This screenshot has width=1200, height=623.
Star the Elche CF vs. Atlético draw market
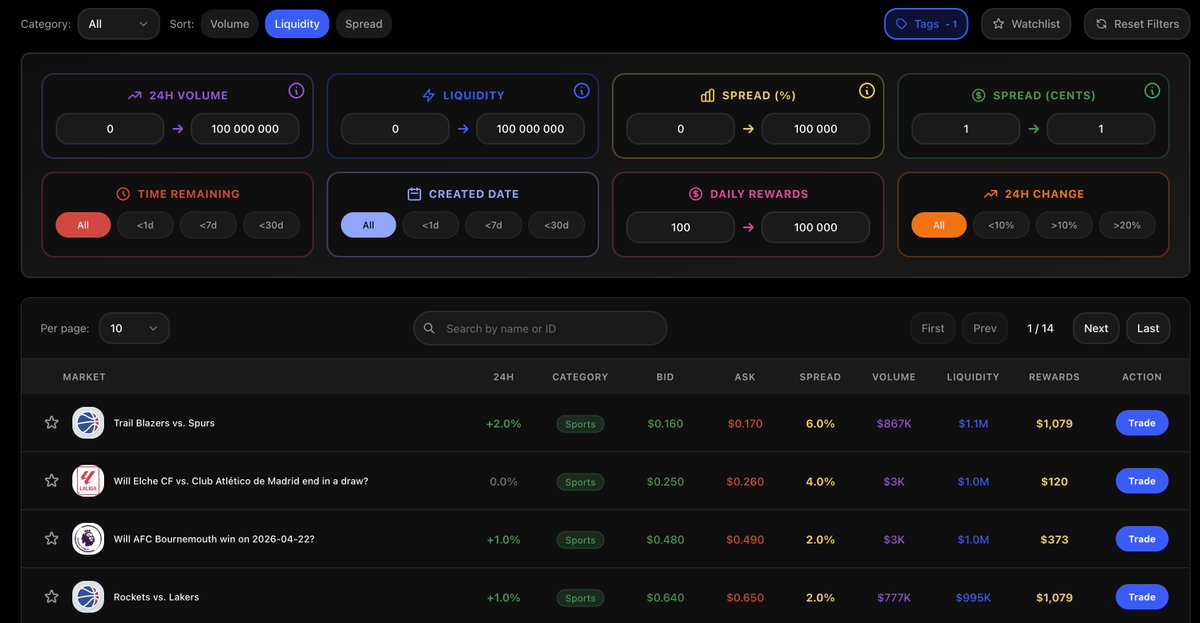point(51,481)
